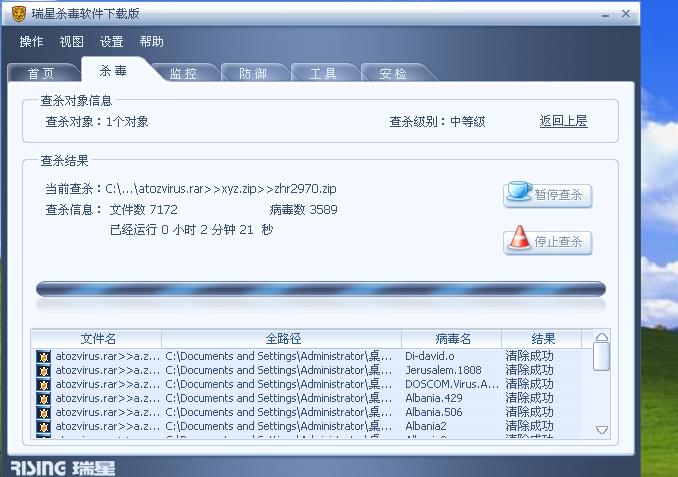Open the 设置 menu
The image size is (678, 477).
[112, 42]
